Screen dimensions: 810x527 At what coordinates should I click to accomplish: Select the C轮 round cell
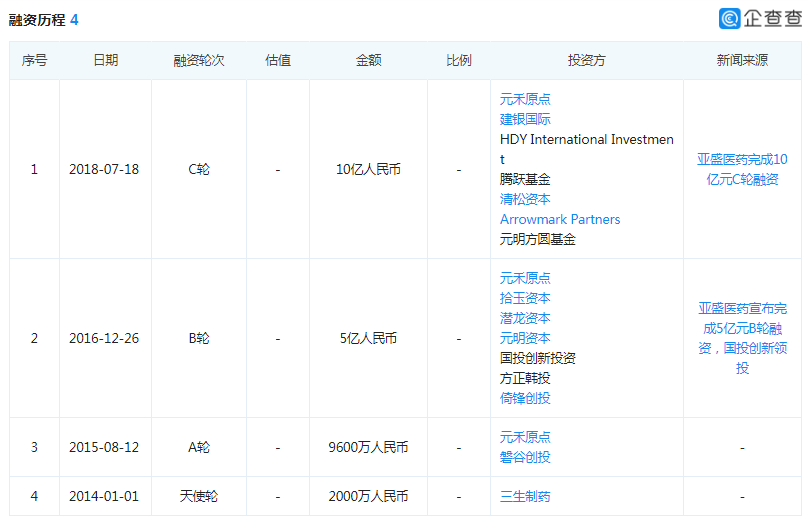199,169
